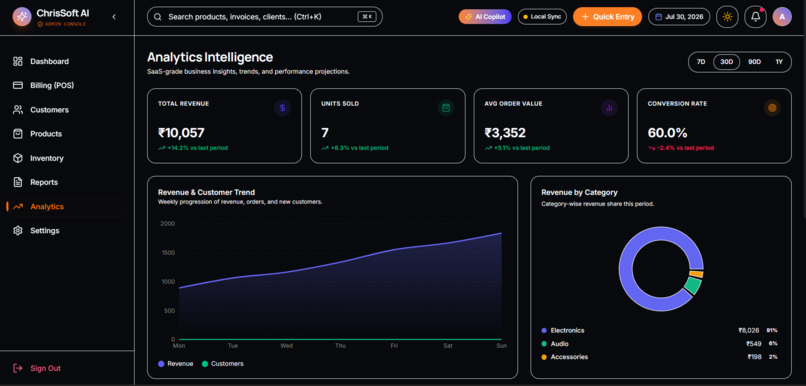Click the Settings gear icon
This screenshot has width=806, height=386.
coord(18,230)
